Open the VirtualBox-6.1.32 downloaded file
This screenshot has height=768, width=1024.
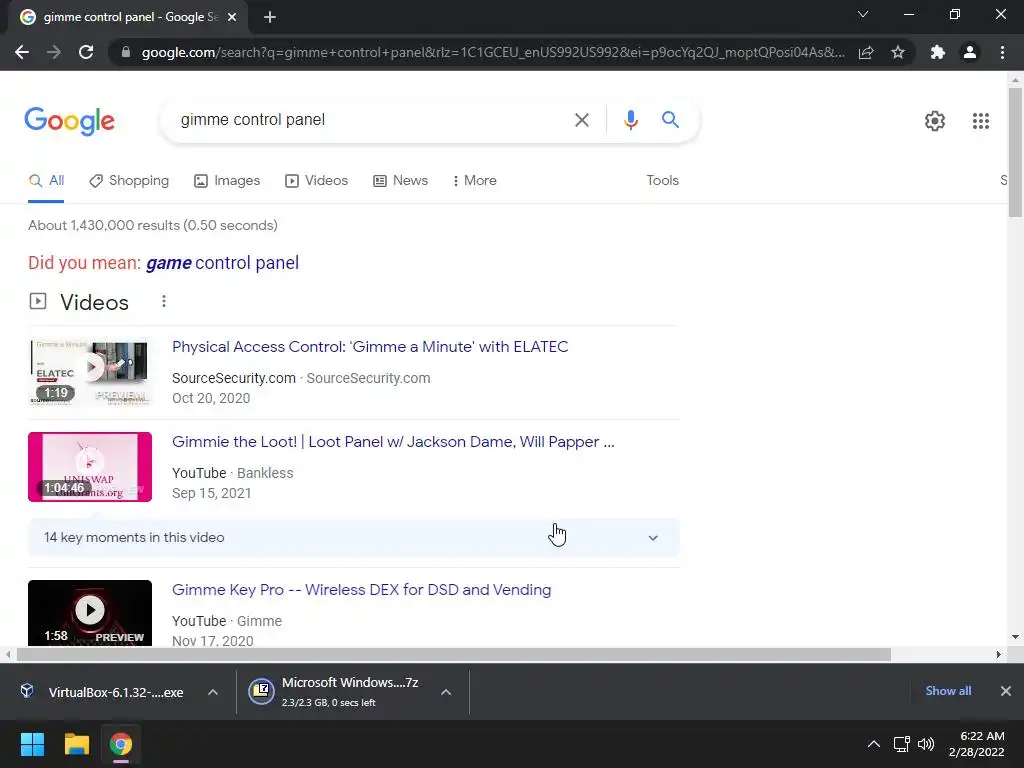coord(104,692)
